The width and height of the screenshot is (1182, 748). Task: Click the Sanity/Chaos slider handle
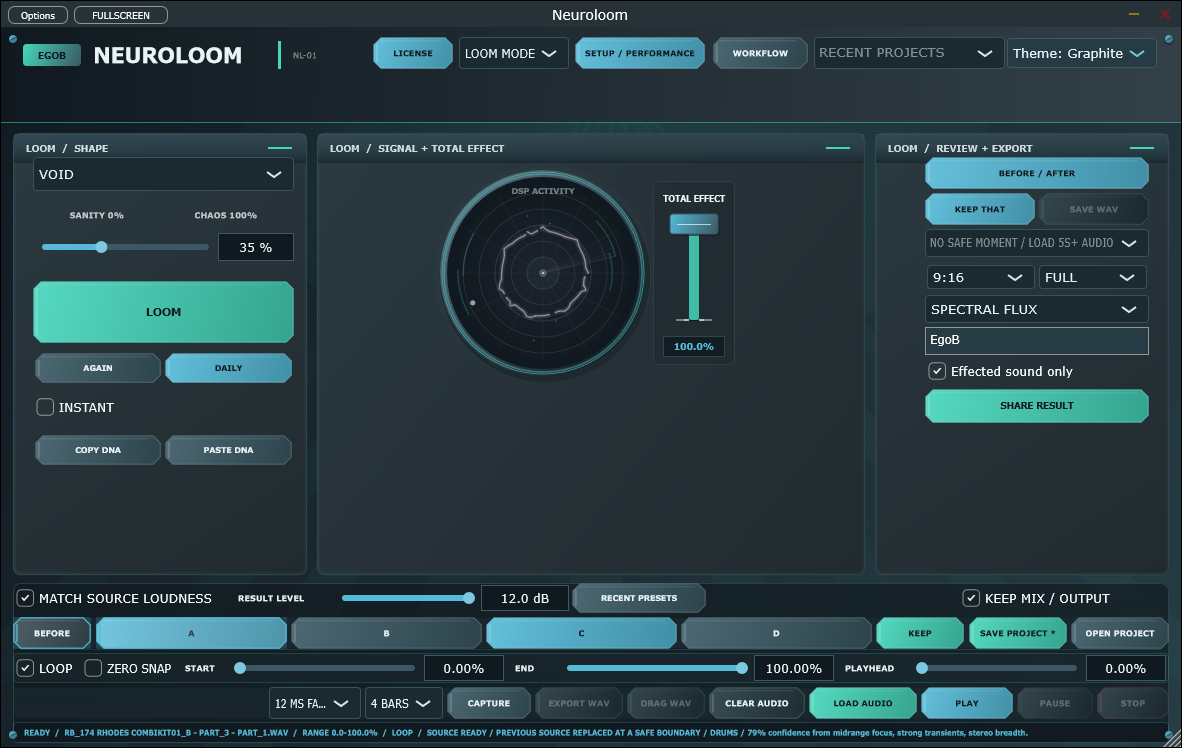[101, 247]
